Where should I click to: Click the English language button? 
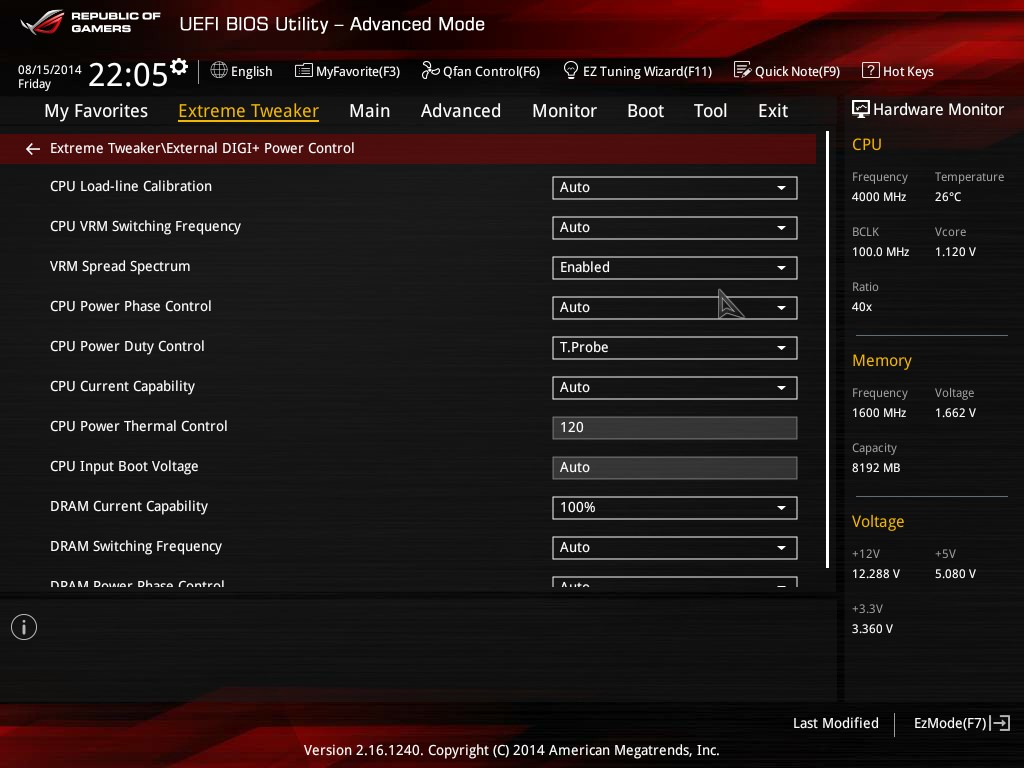click(x=242, y=71)
